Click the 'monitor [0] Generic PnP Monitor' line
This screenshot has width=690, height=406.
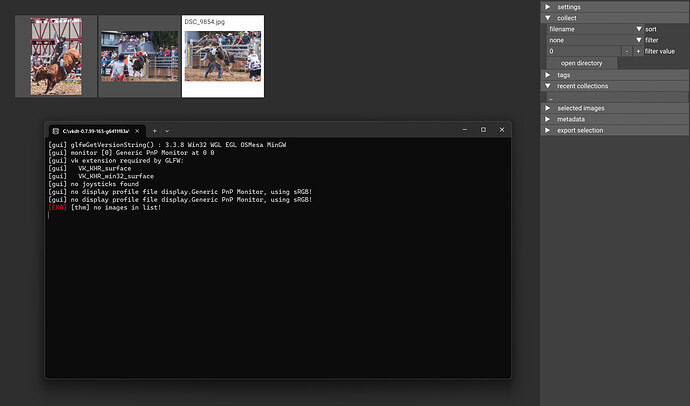point(131,153)
